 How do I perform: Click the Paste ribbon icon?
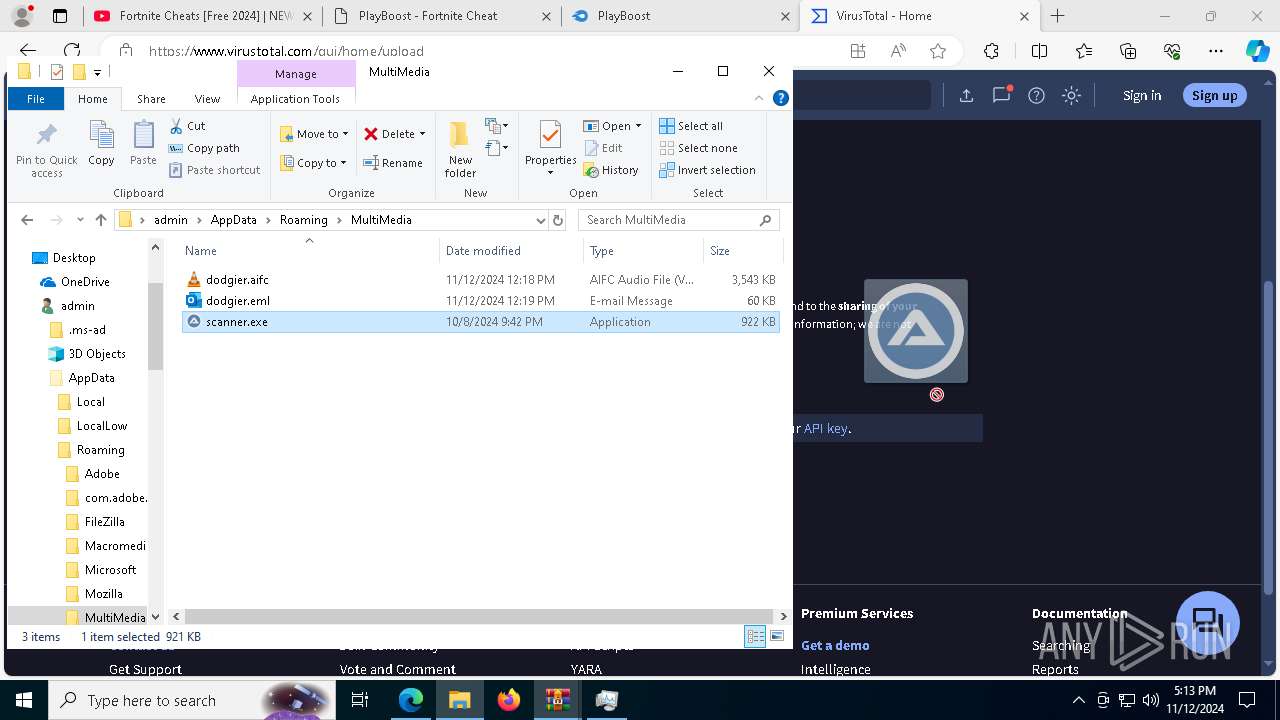(x=143, y=143)
